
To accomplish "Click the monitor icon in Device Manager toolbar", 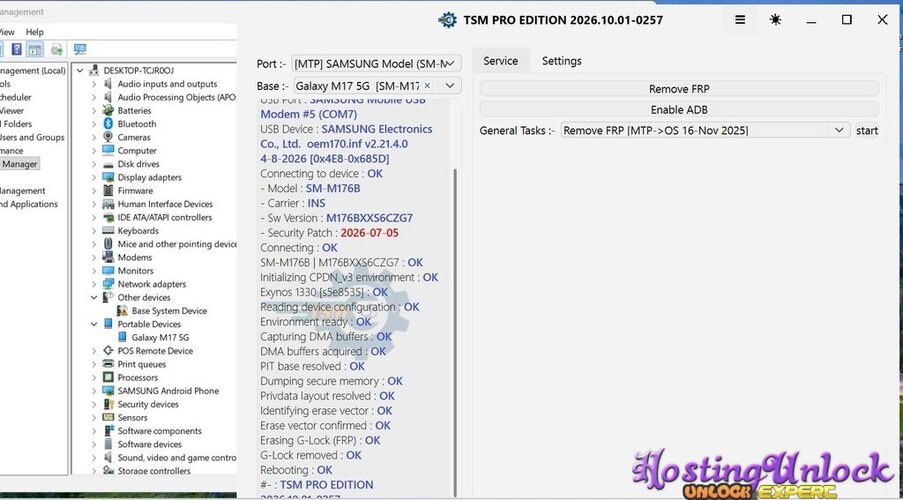I will 79,50.
